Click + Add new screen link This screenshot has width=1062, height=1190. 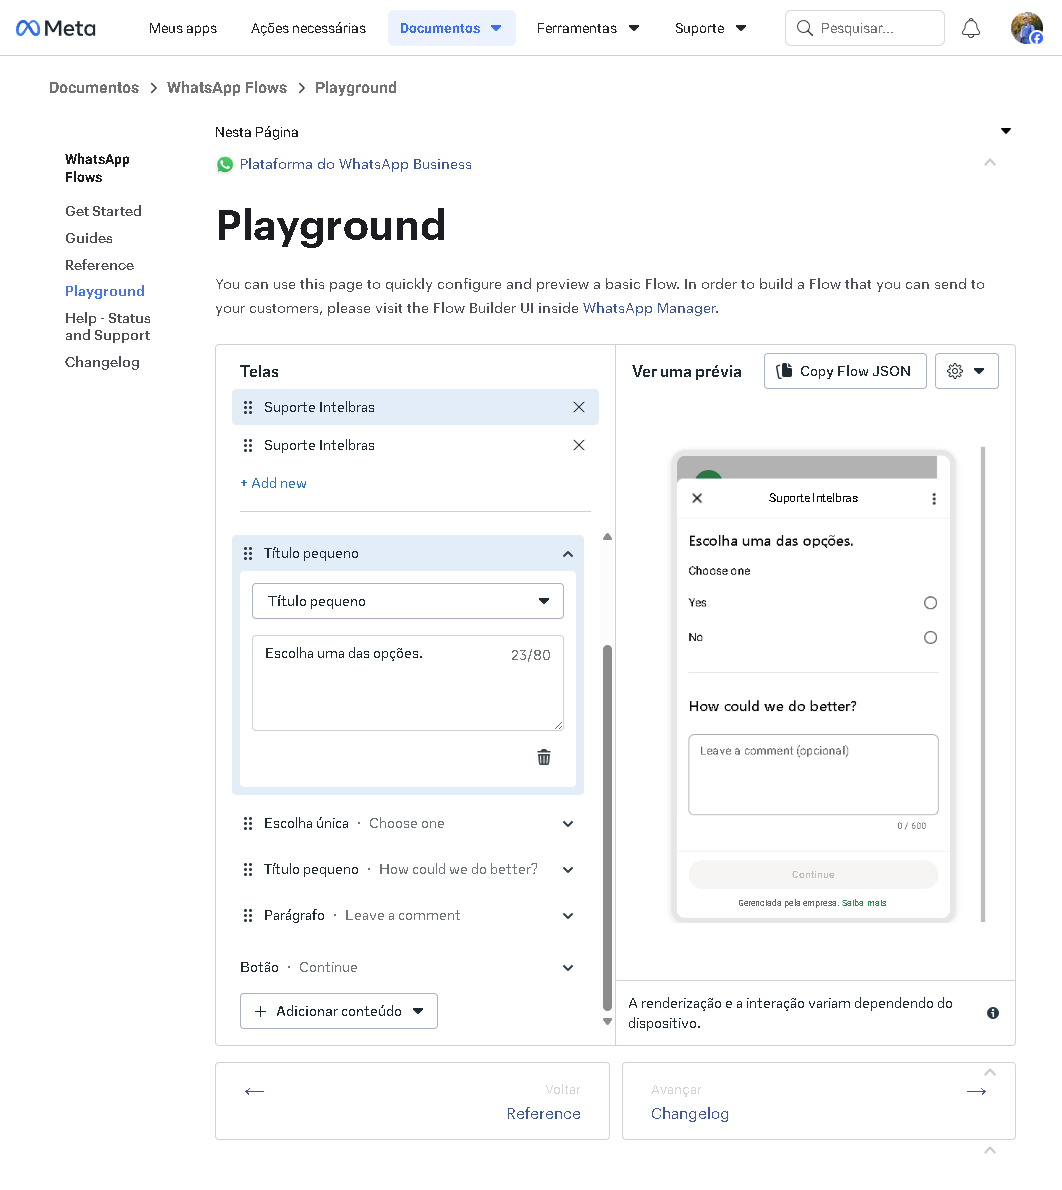click(273, 483)
